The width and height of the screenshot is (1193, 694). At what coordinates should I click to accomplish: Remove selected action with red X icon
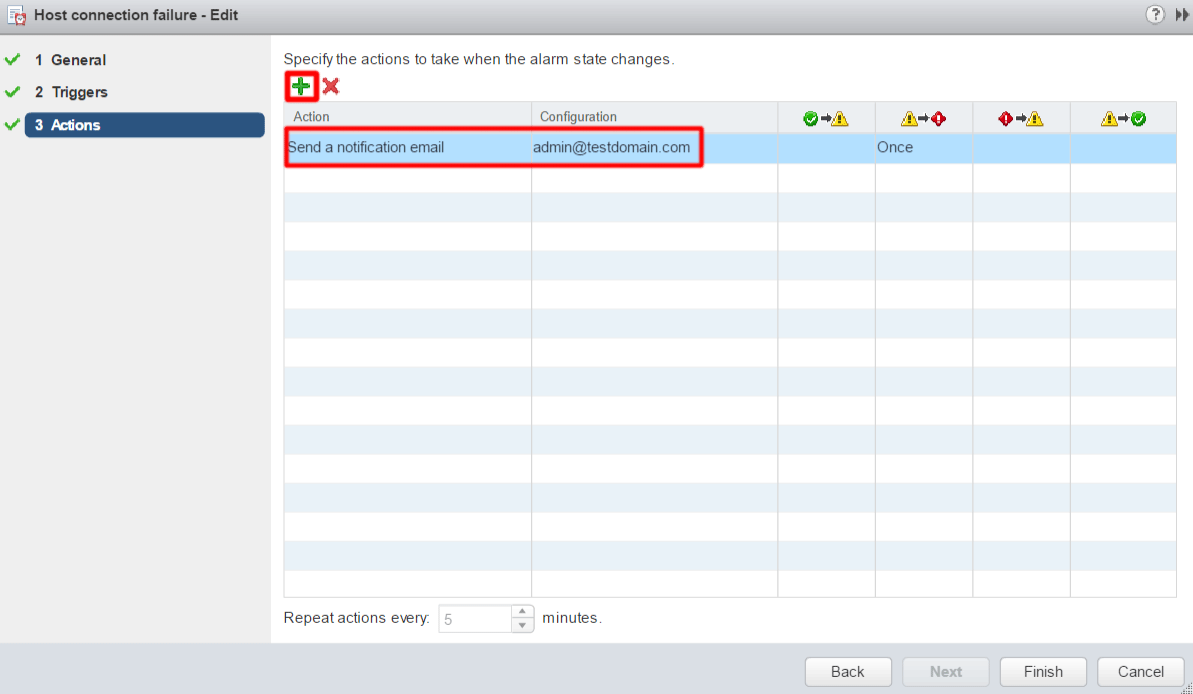coord(330,86)
